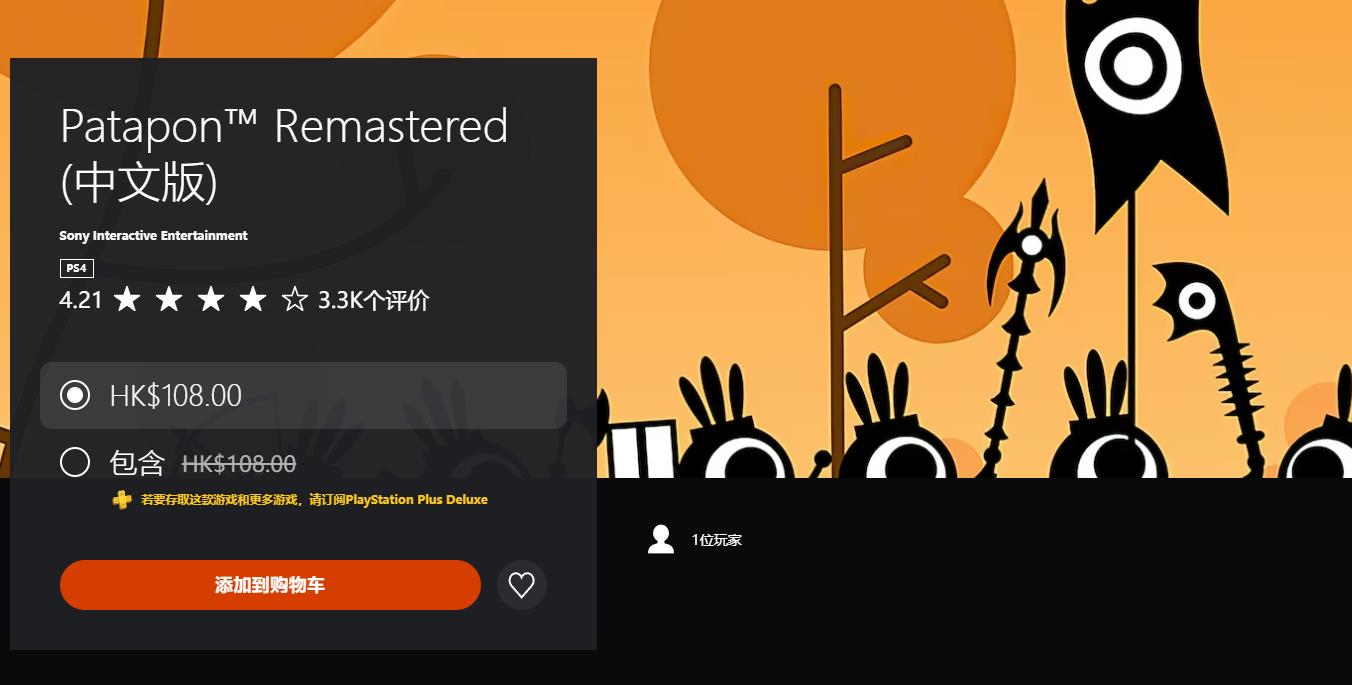
Task: Click the fourth filled rating star
Action: tap(253, 299)
